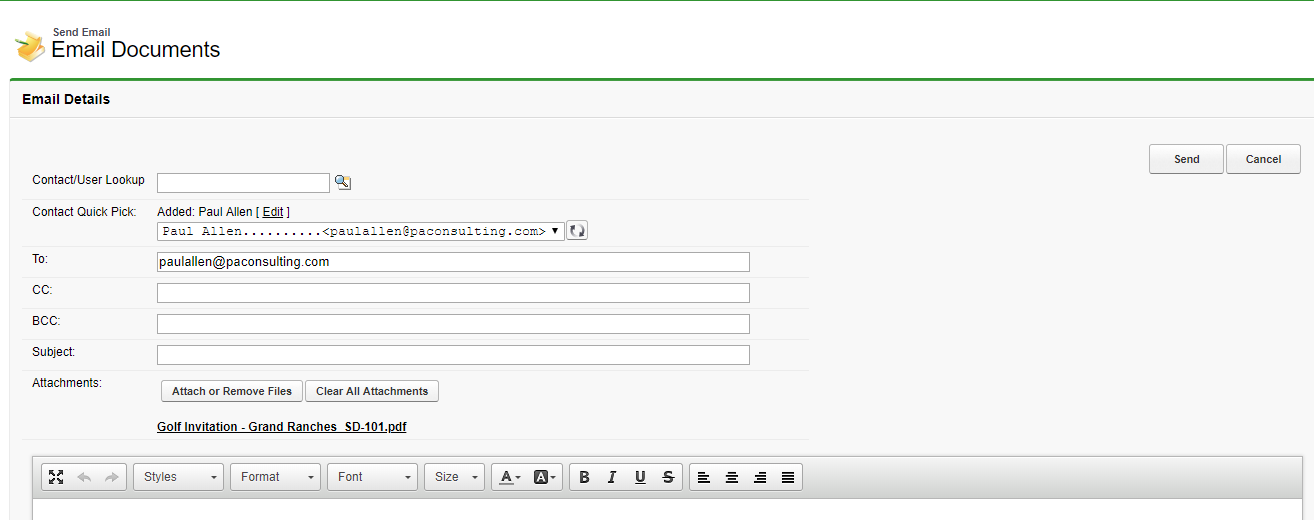Viewport: 1314px width, 520px height.
Task: Click in the Subject field
Action: 453,355
